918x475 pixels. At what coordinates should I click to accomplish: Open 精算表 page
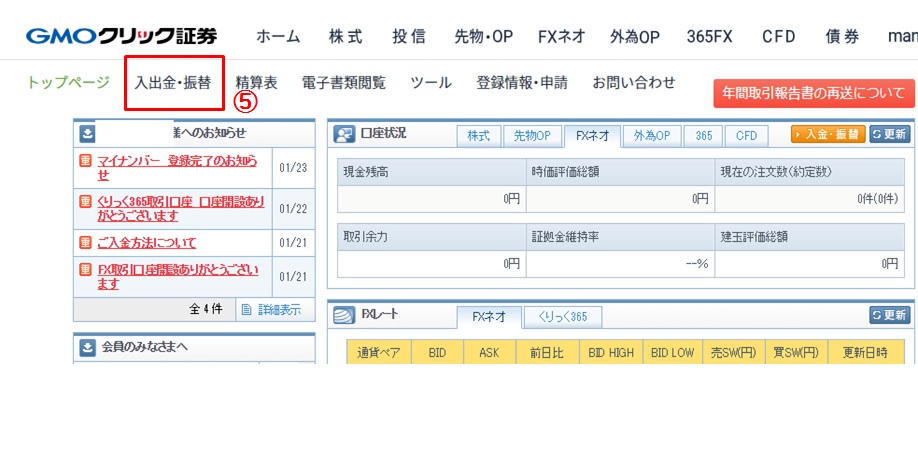coord(256,83)
